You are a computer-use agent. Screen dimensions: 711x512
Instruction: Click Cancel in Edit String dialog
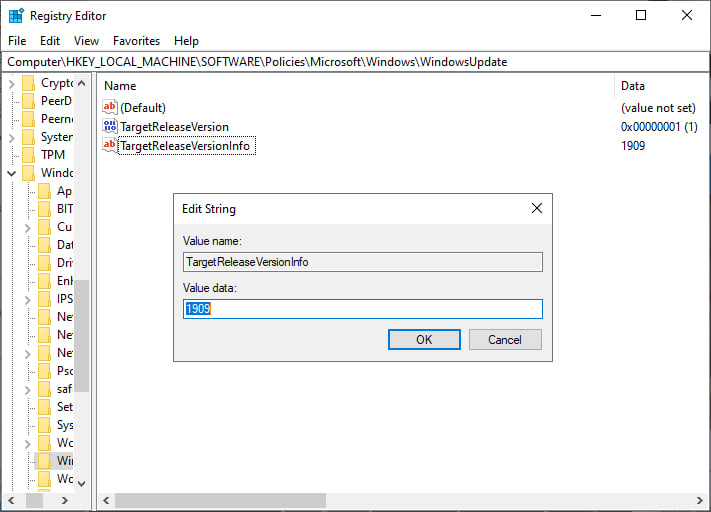(x=505, y=339)
